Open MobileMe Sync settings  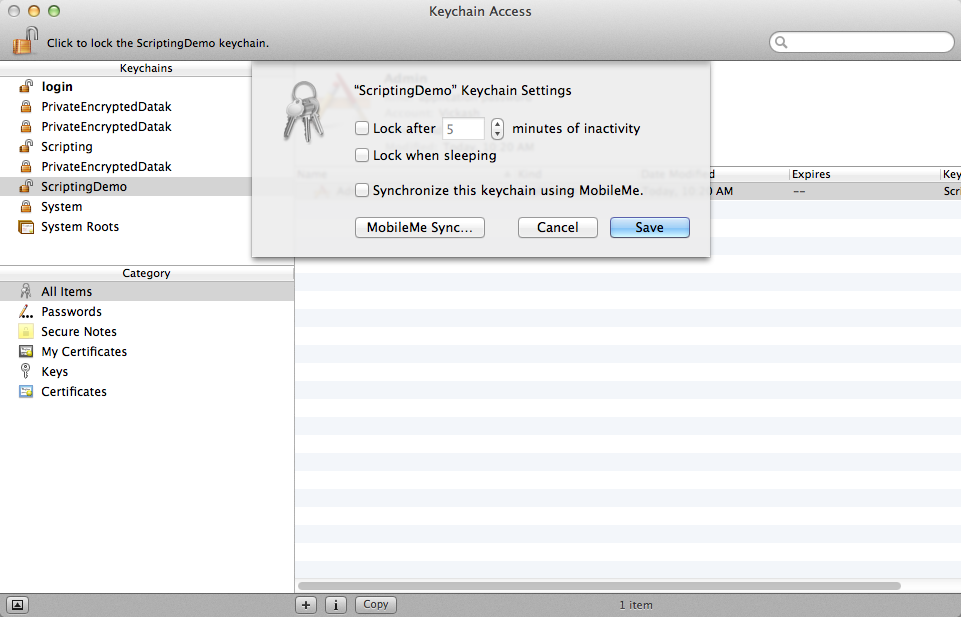coord(419,227)
